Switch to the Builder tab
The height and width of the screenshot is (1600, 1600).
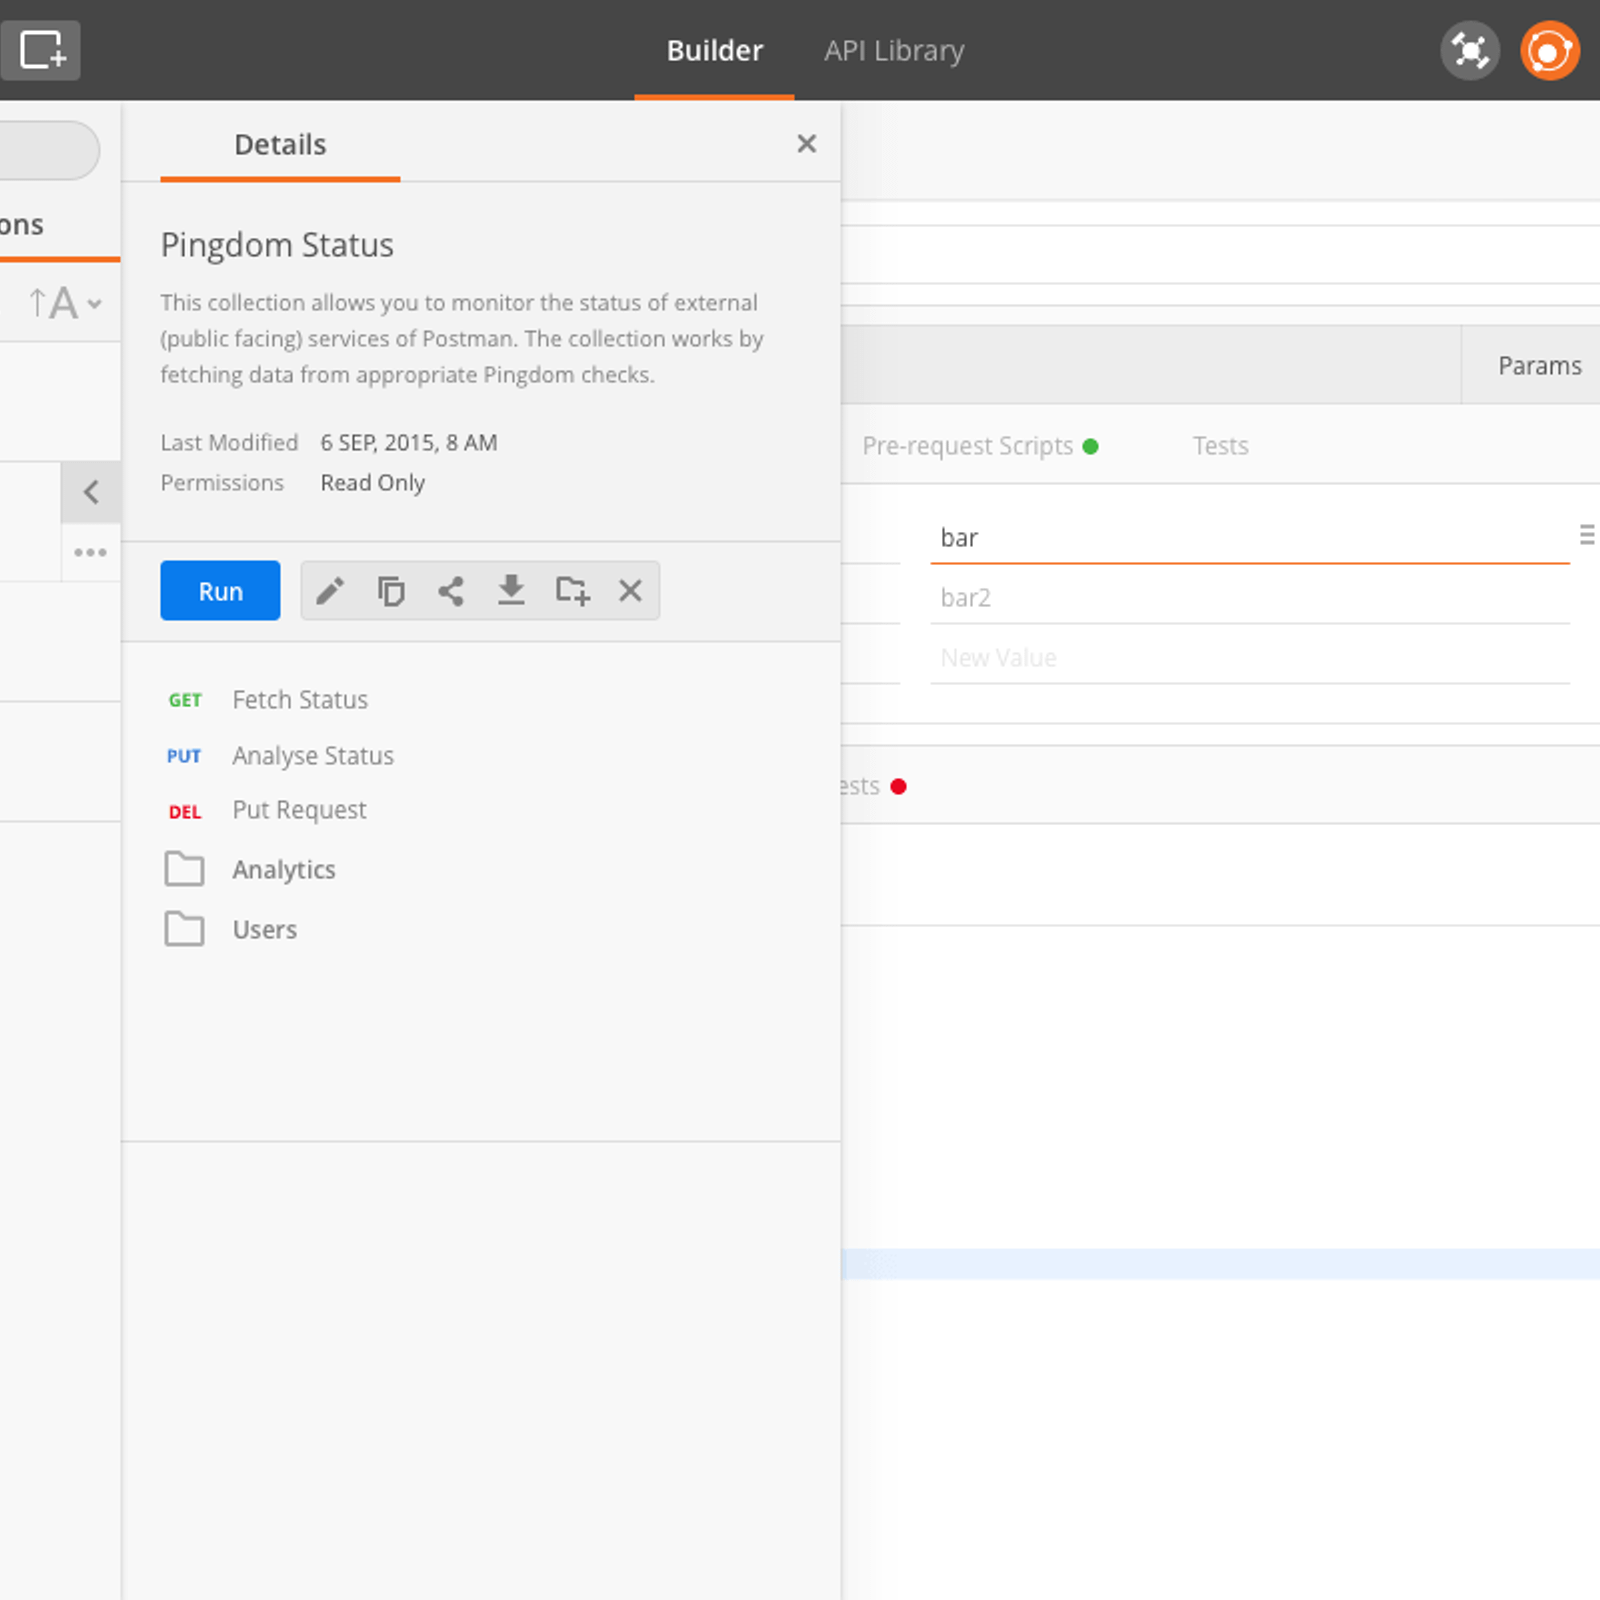click(714, 50)
